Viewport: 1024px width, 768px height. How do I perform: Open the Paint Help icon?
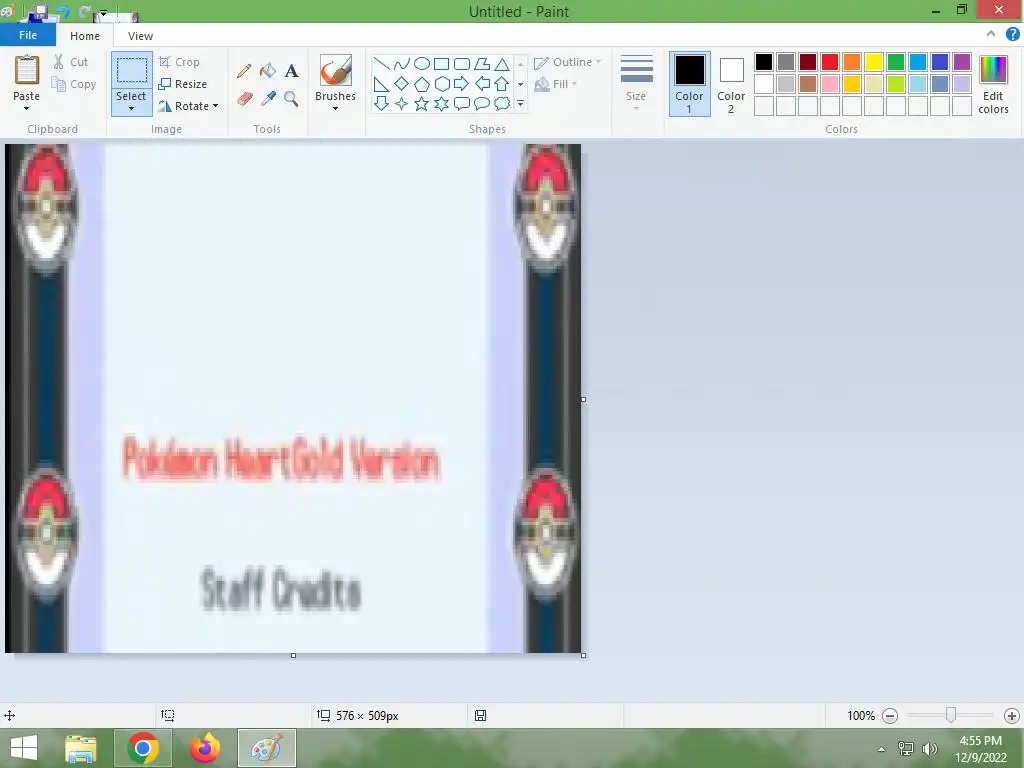(x=1012, y=35)
